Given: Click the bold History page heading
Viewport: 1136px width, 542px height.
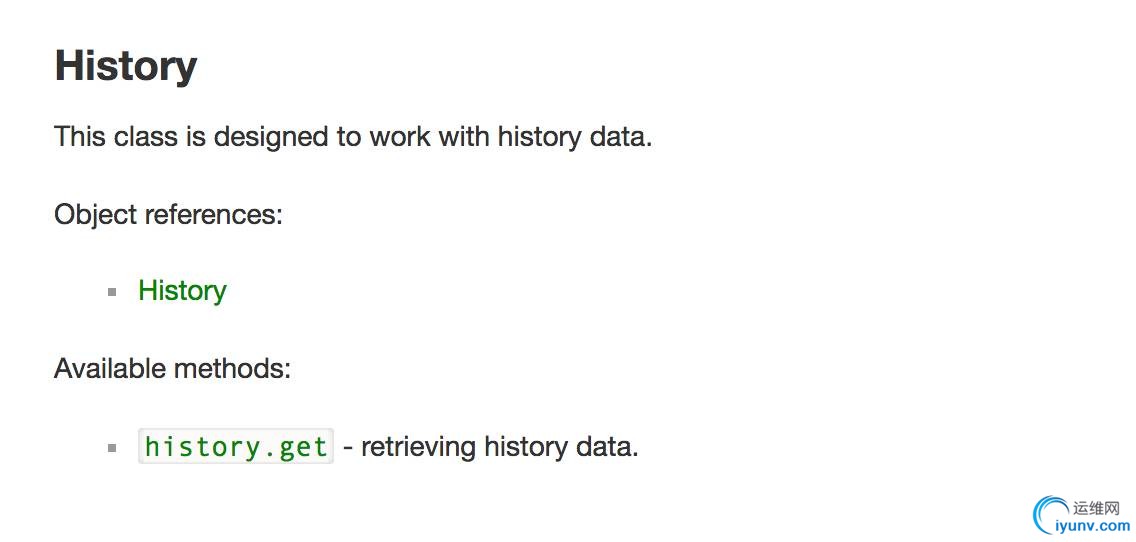Looking at the screenshot, I should point(126,66).
